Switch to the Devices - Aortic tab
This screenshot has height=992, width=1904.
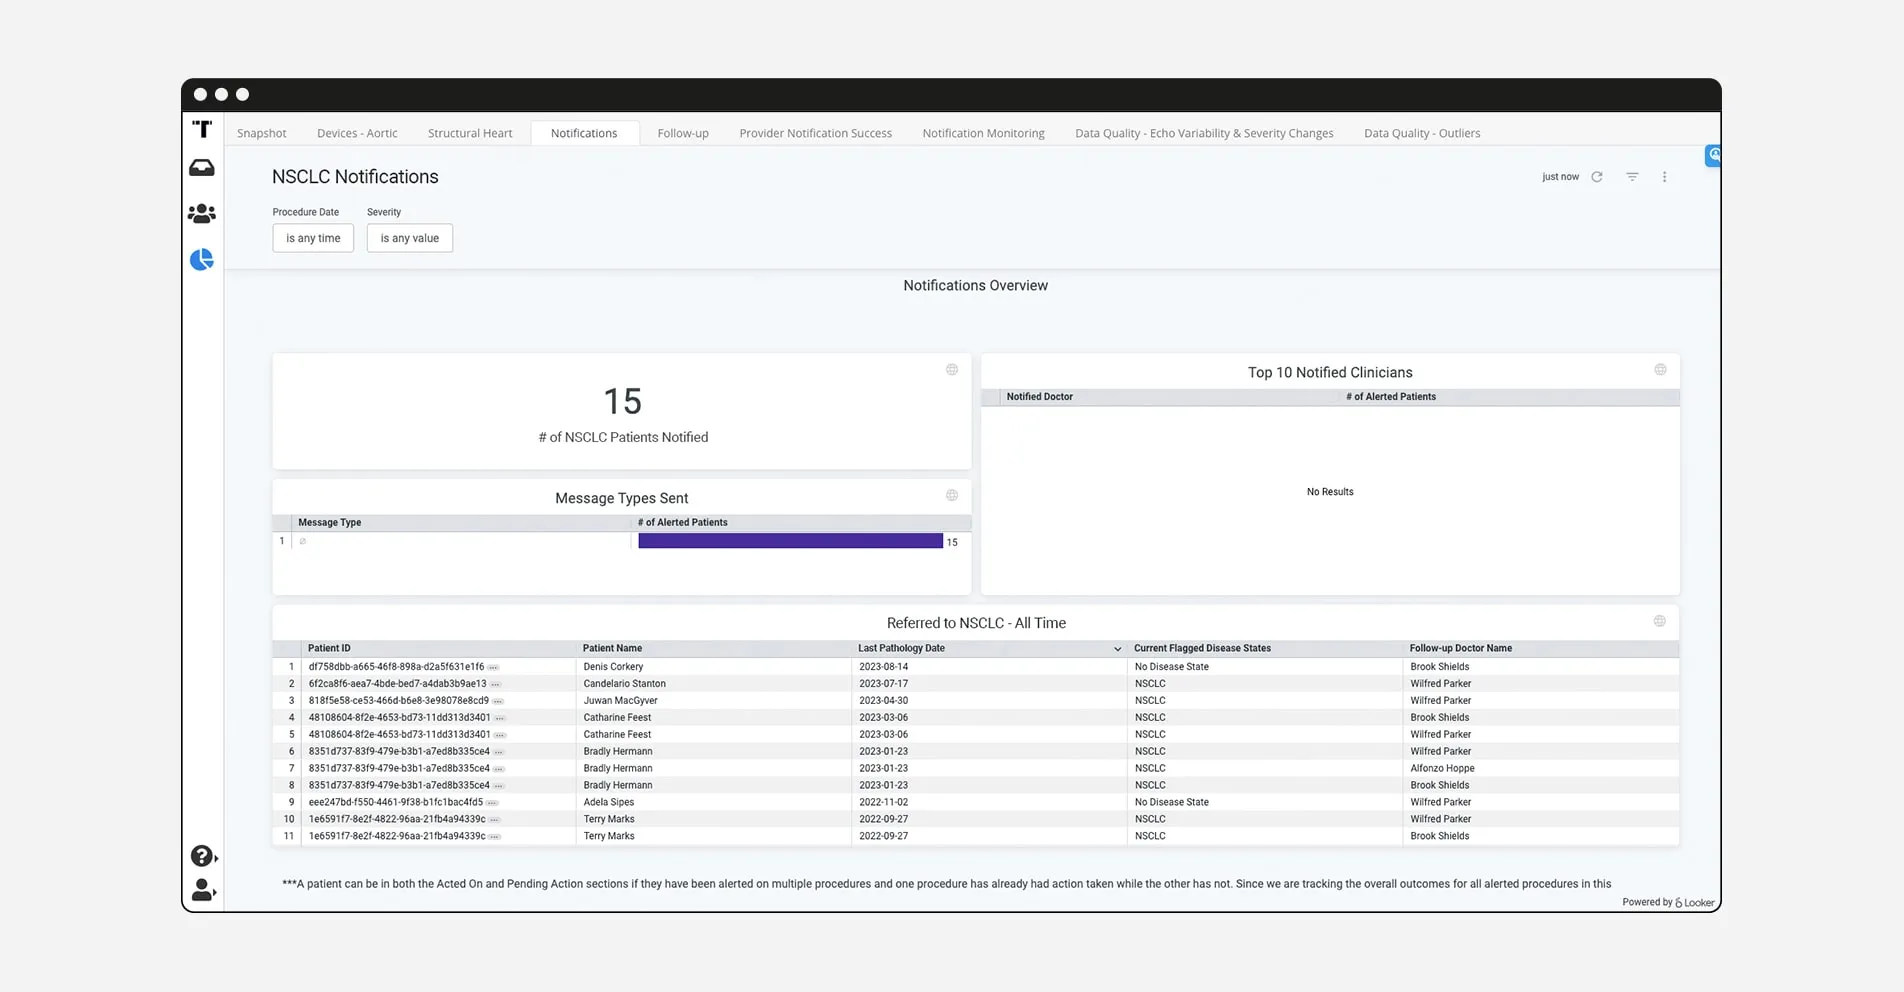(x=357, y=133)
